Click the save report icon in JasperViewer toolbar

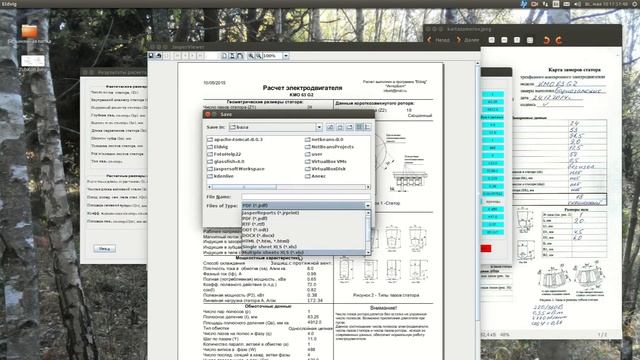pyautogui.click(x=151, y=56)
